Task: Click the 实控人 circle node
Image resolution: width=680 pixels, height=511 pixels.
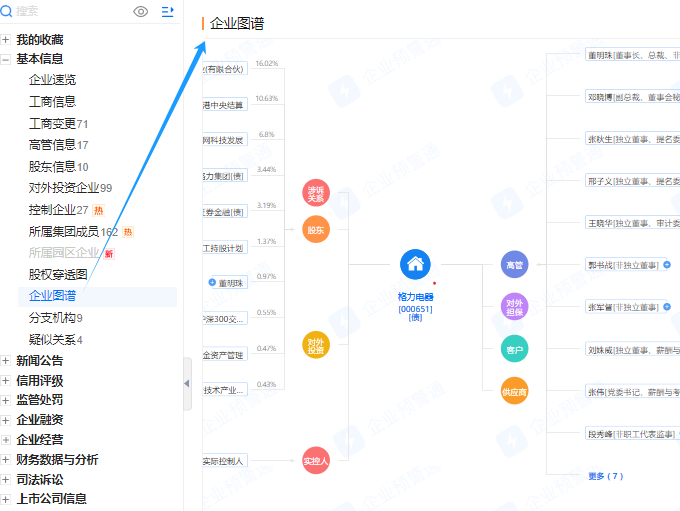Action: 316,461
